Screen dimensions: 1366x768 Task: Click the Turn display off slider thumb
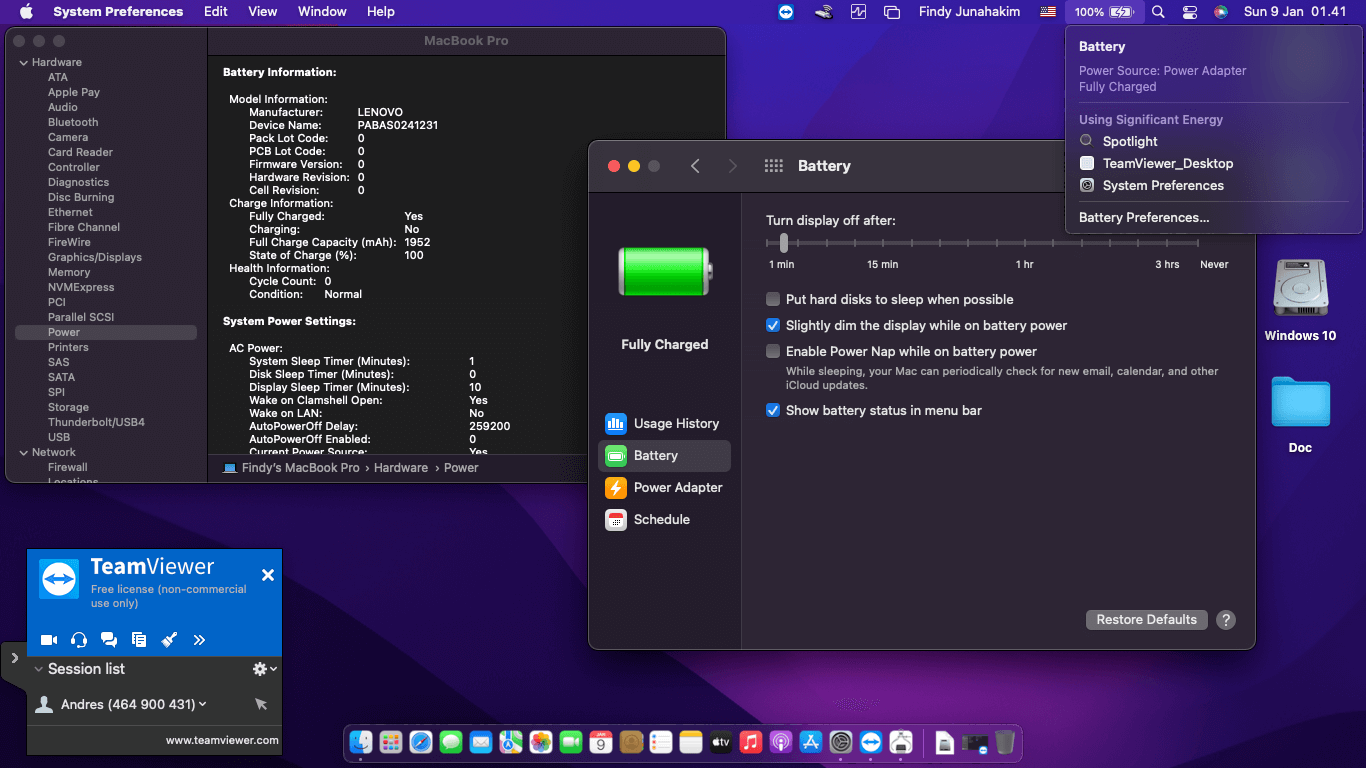click(x=784, y=242)
